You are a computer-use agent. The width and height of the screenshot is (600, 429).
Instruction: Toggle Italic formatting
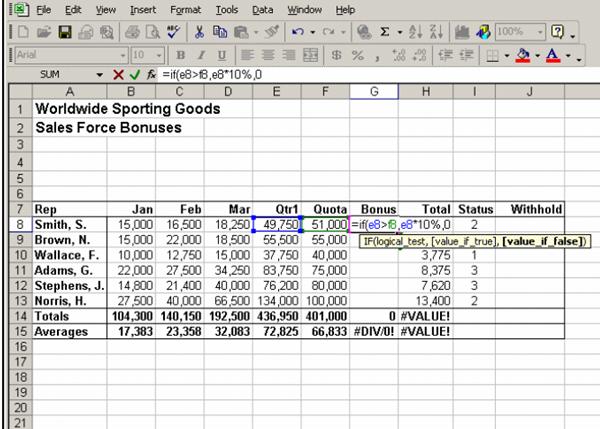[x=201, y=55]
